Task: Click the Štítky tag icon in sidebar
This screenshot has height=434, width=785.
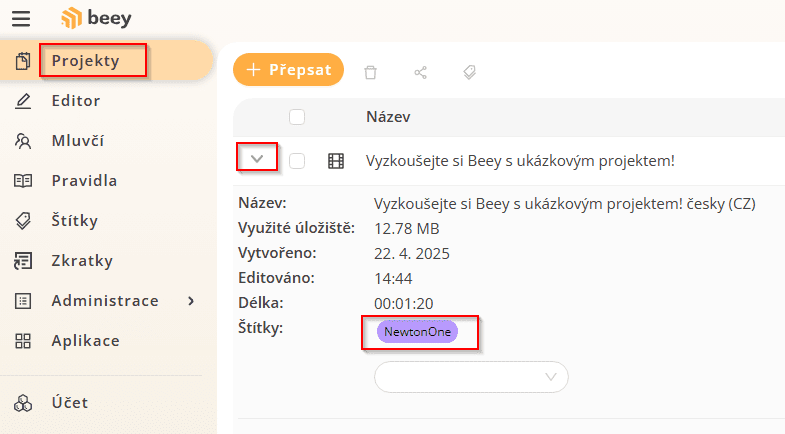Action: coord(23,221)
